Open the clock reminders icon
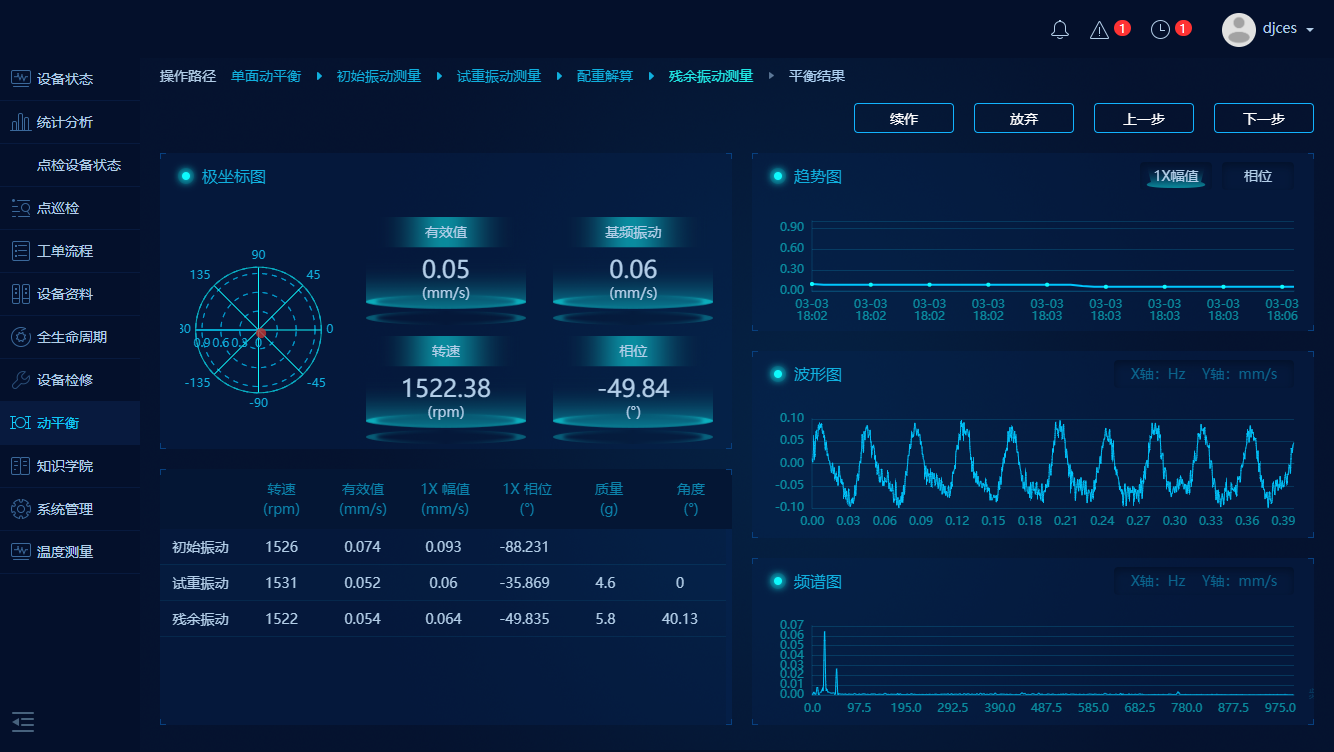The image size is (1334, 752). [x=1160, y=30]
